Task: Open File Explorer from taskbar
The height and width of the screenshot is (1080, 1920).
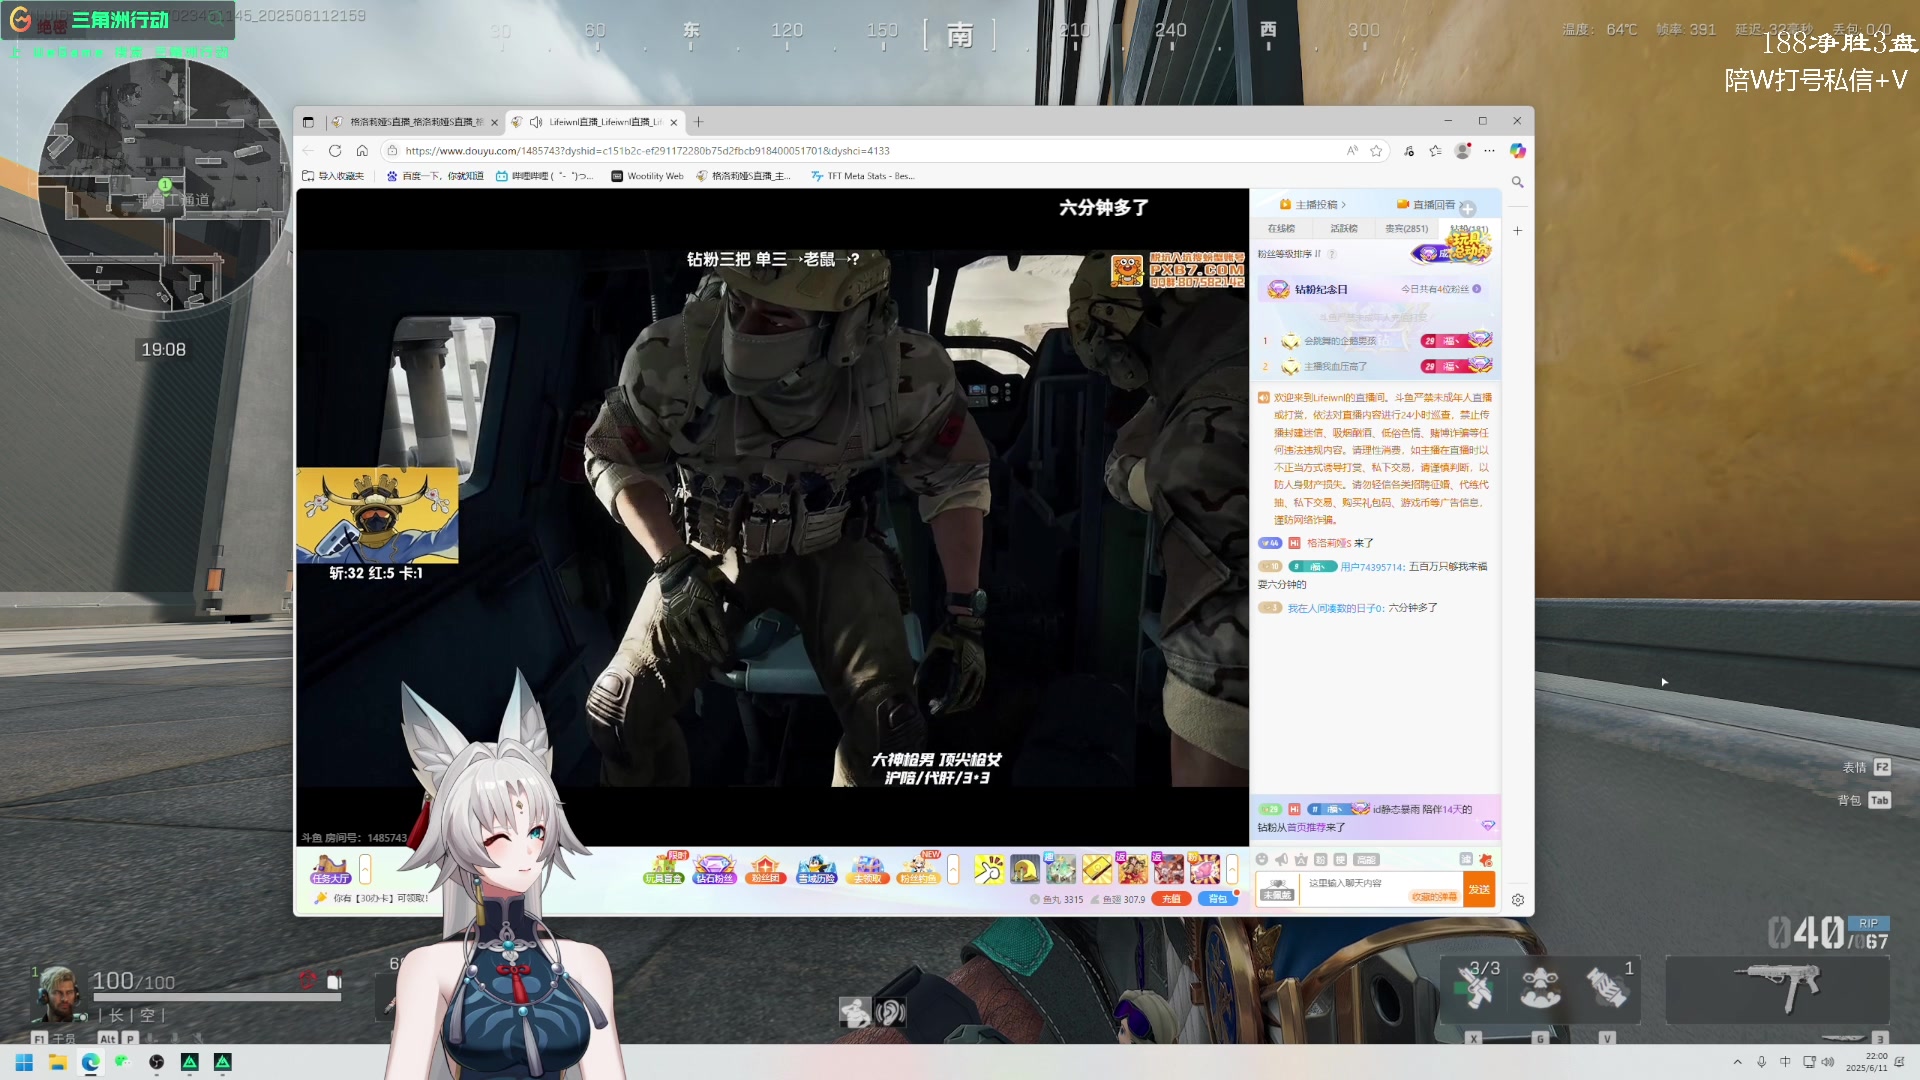Action: [x=57, y=1062]
